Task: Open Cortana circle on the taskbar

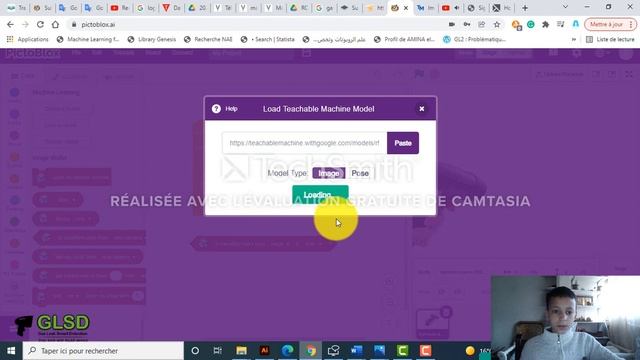Action: point(195,351)
